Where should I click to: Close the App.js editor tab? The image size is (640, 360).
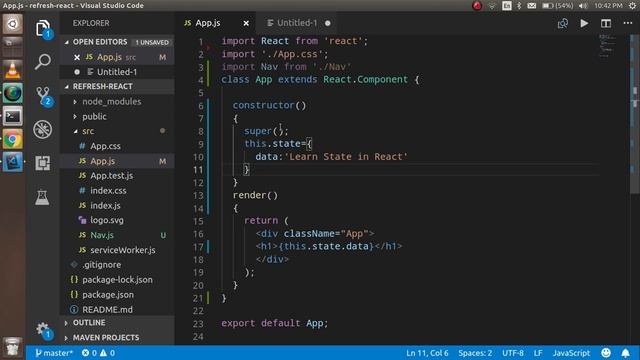(246, 23)
